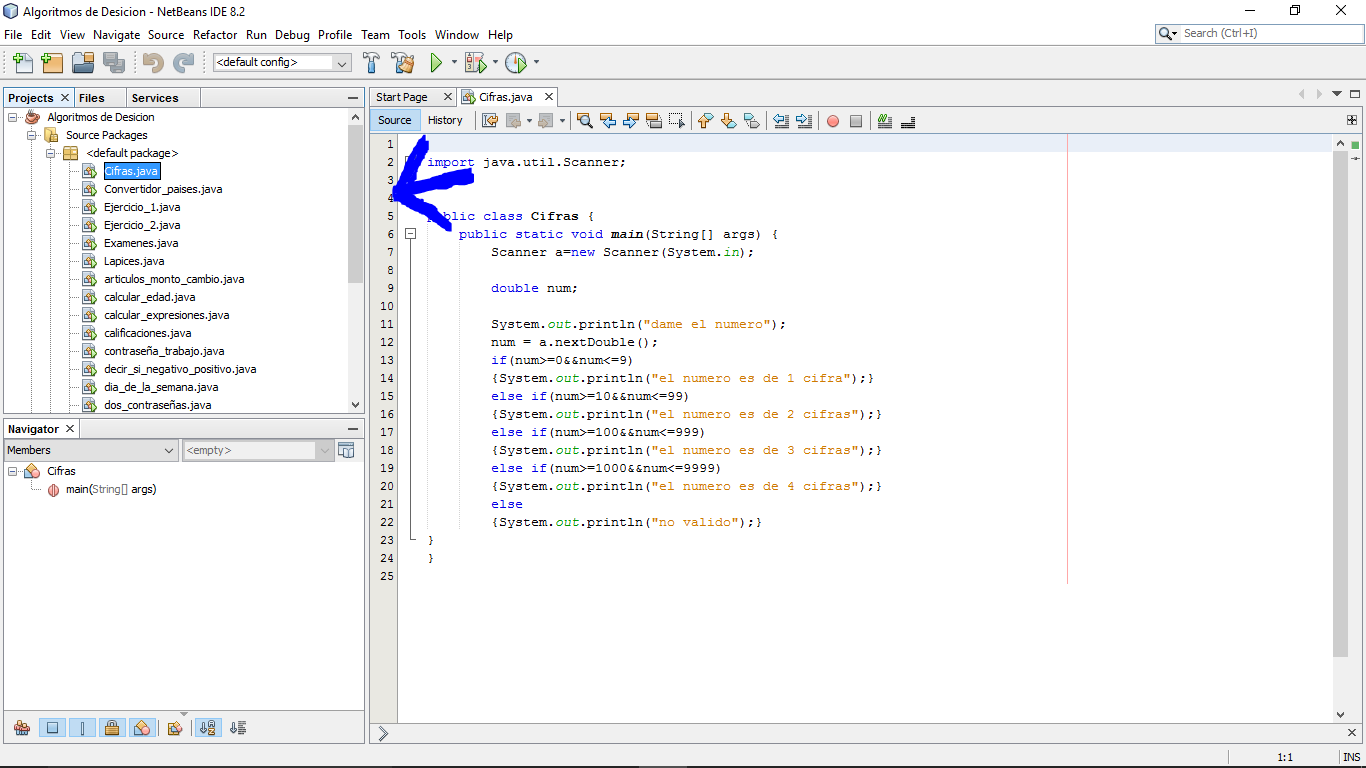Select the Debug Project icon
The width and height of the screenshot is (1366, 768).
coord(475,62)
